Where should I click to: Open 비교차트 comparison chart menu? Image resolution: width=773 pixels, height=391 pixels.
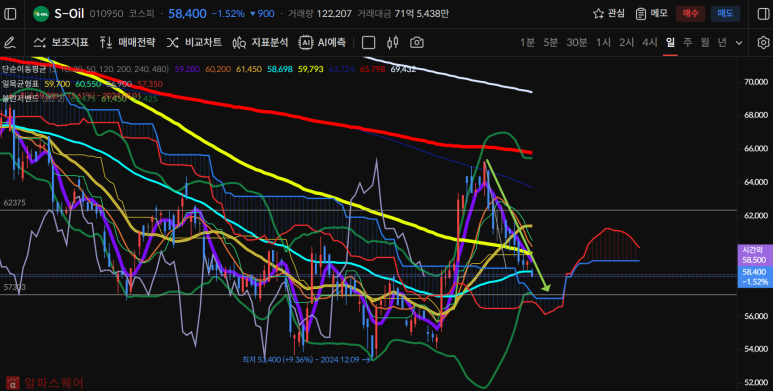[x=194, y=42]
